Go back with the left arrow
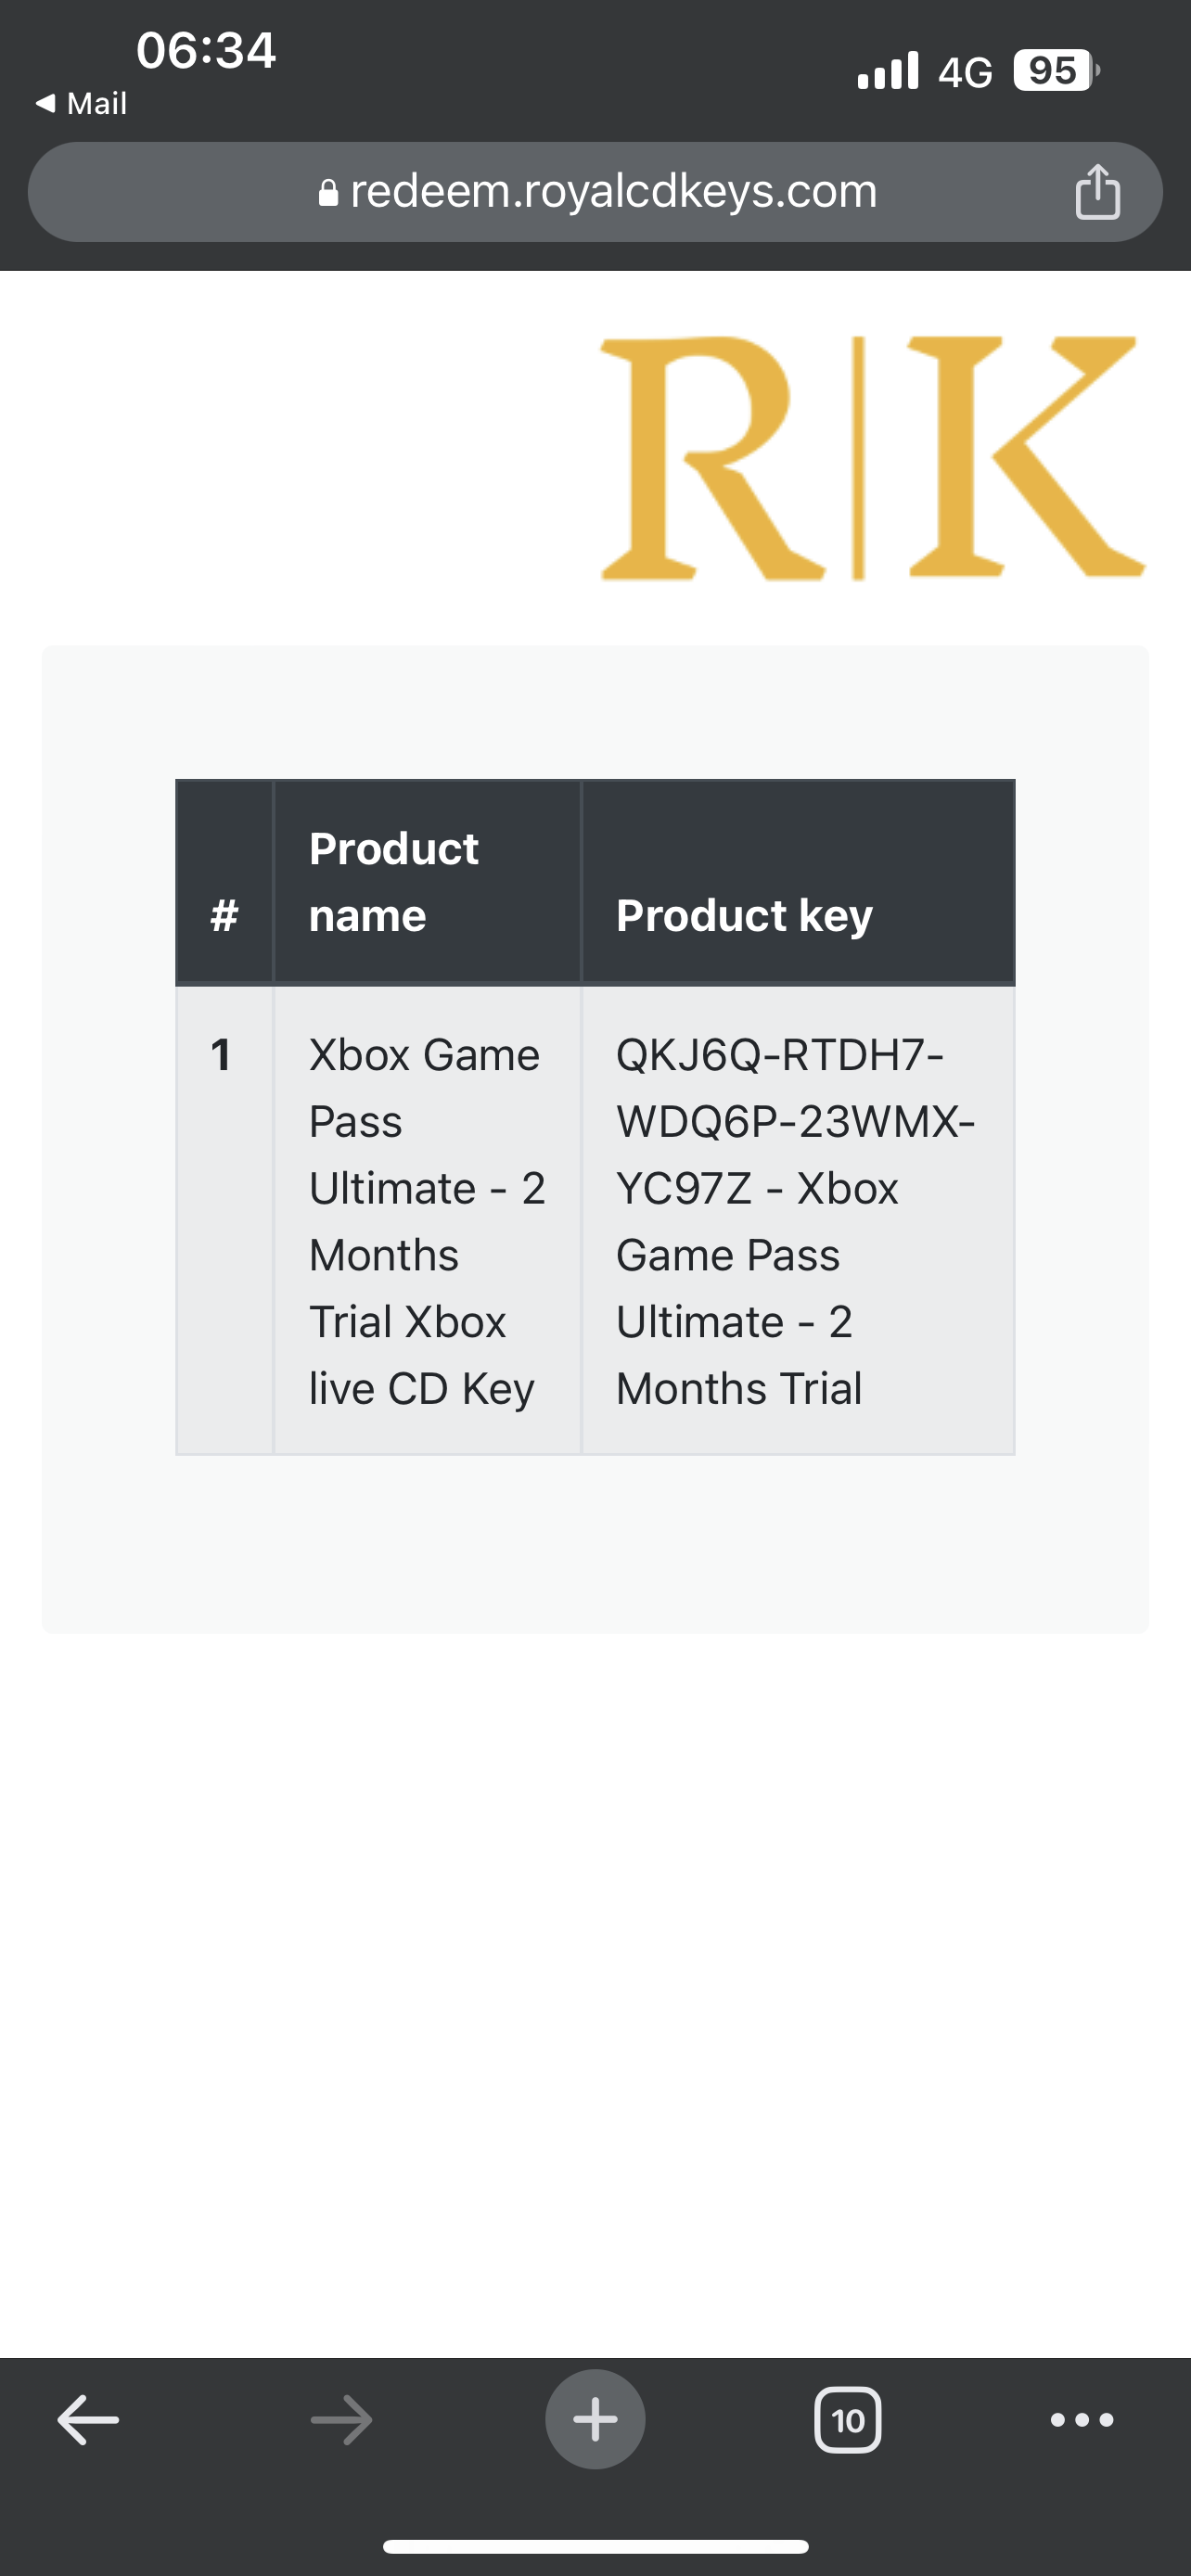This screenshot has height=2576, width=1191. point(88,2420)
